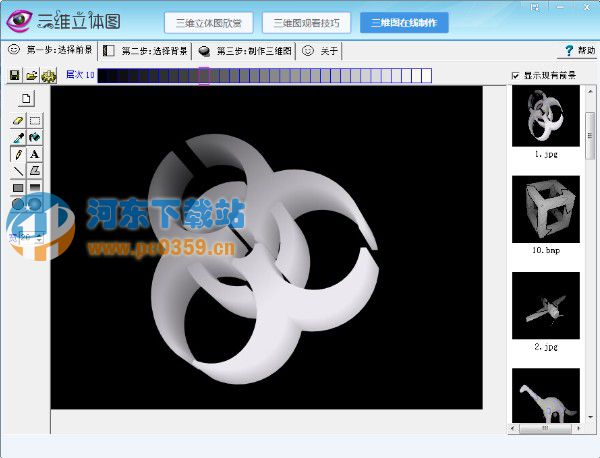The image size is (600, 458).
Task: Click the thumbnail list scroll-up arrow
Action: (x=590, y=92)
